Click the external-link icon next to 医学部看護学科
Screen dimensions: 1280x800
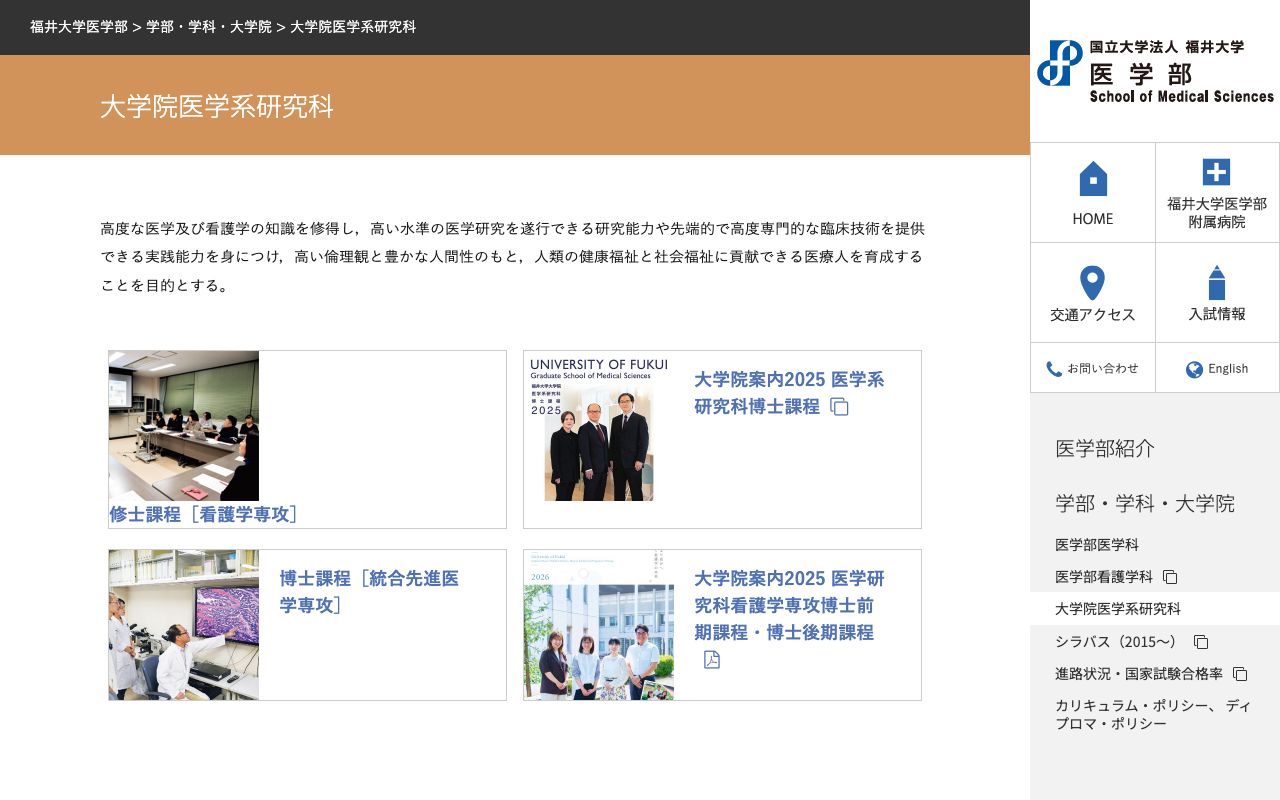(x=1170, y=577)
